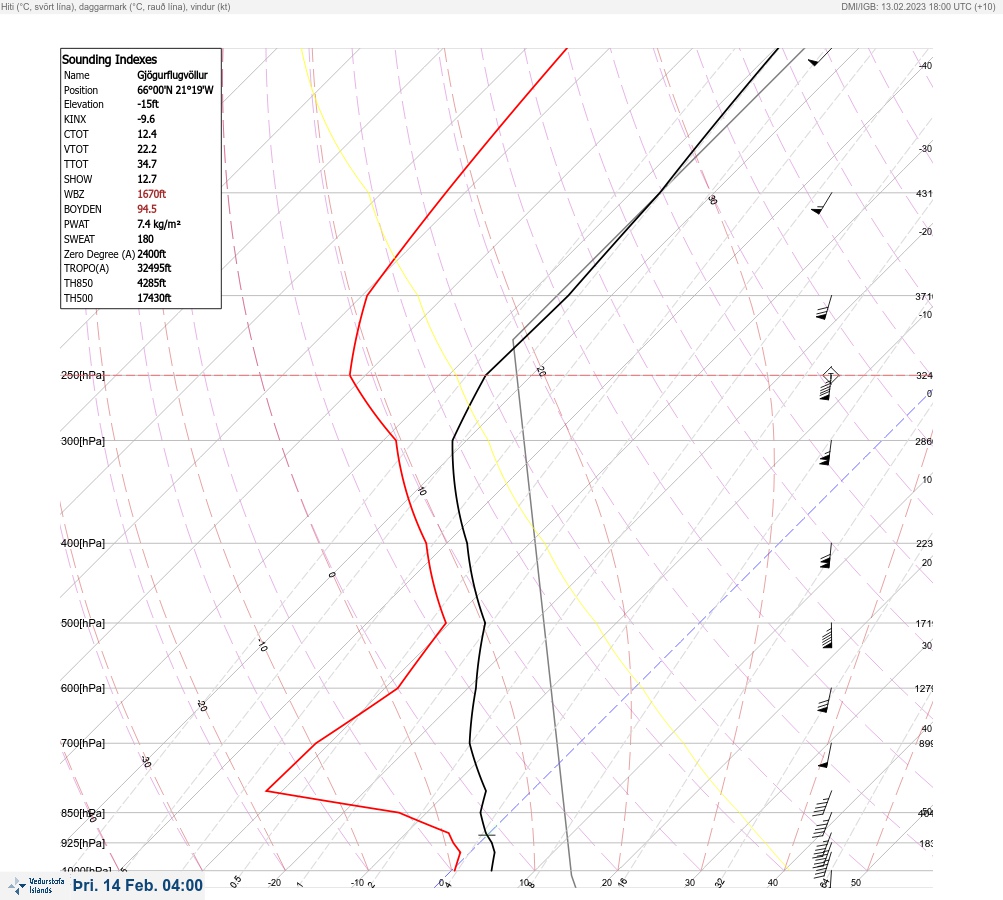This screenshot has height=900, width=1003.
Task: Click the wind barb at 600 hPa
Action: pos(825,700)
